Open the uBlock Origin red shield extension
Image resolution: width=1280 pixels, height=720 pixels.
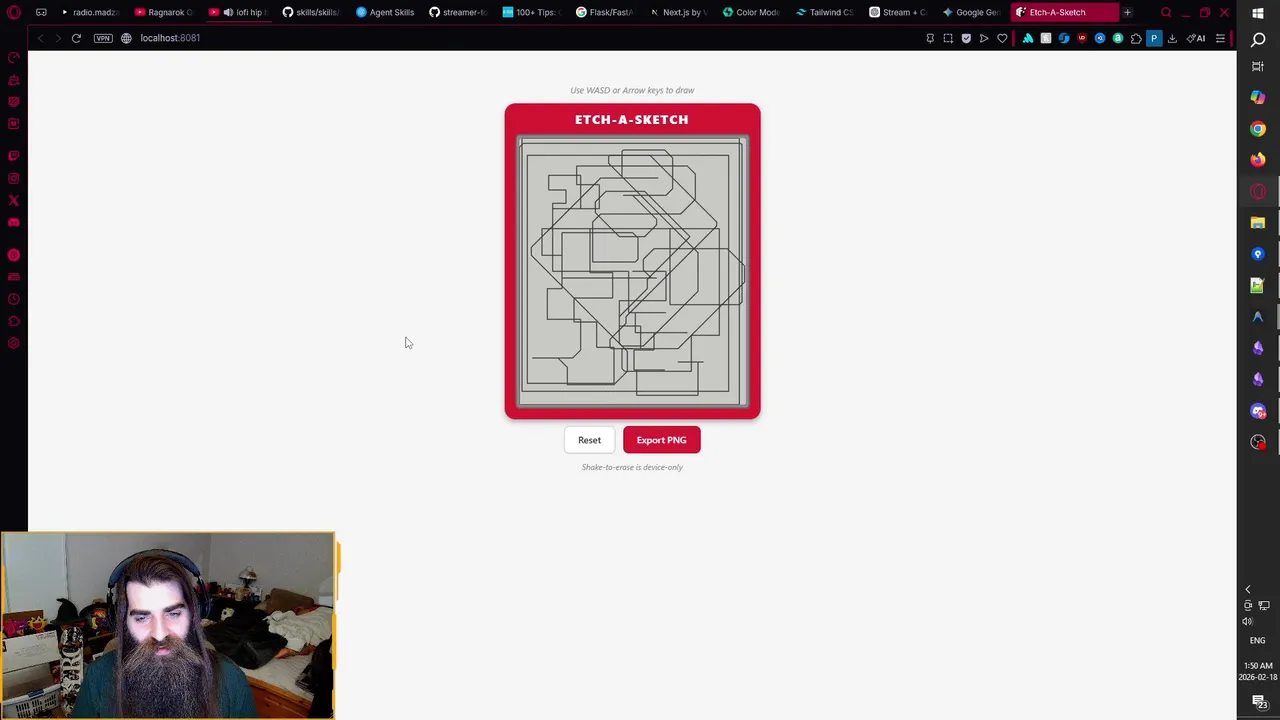pos(1082,38)
